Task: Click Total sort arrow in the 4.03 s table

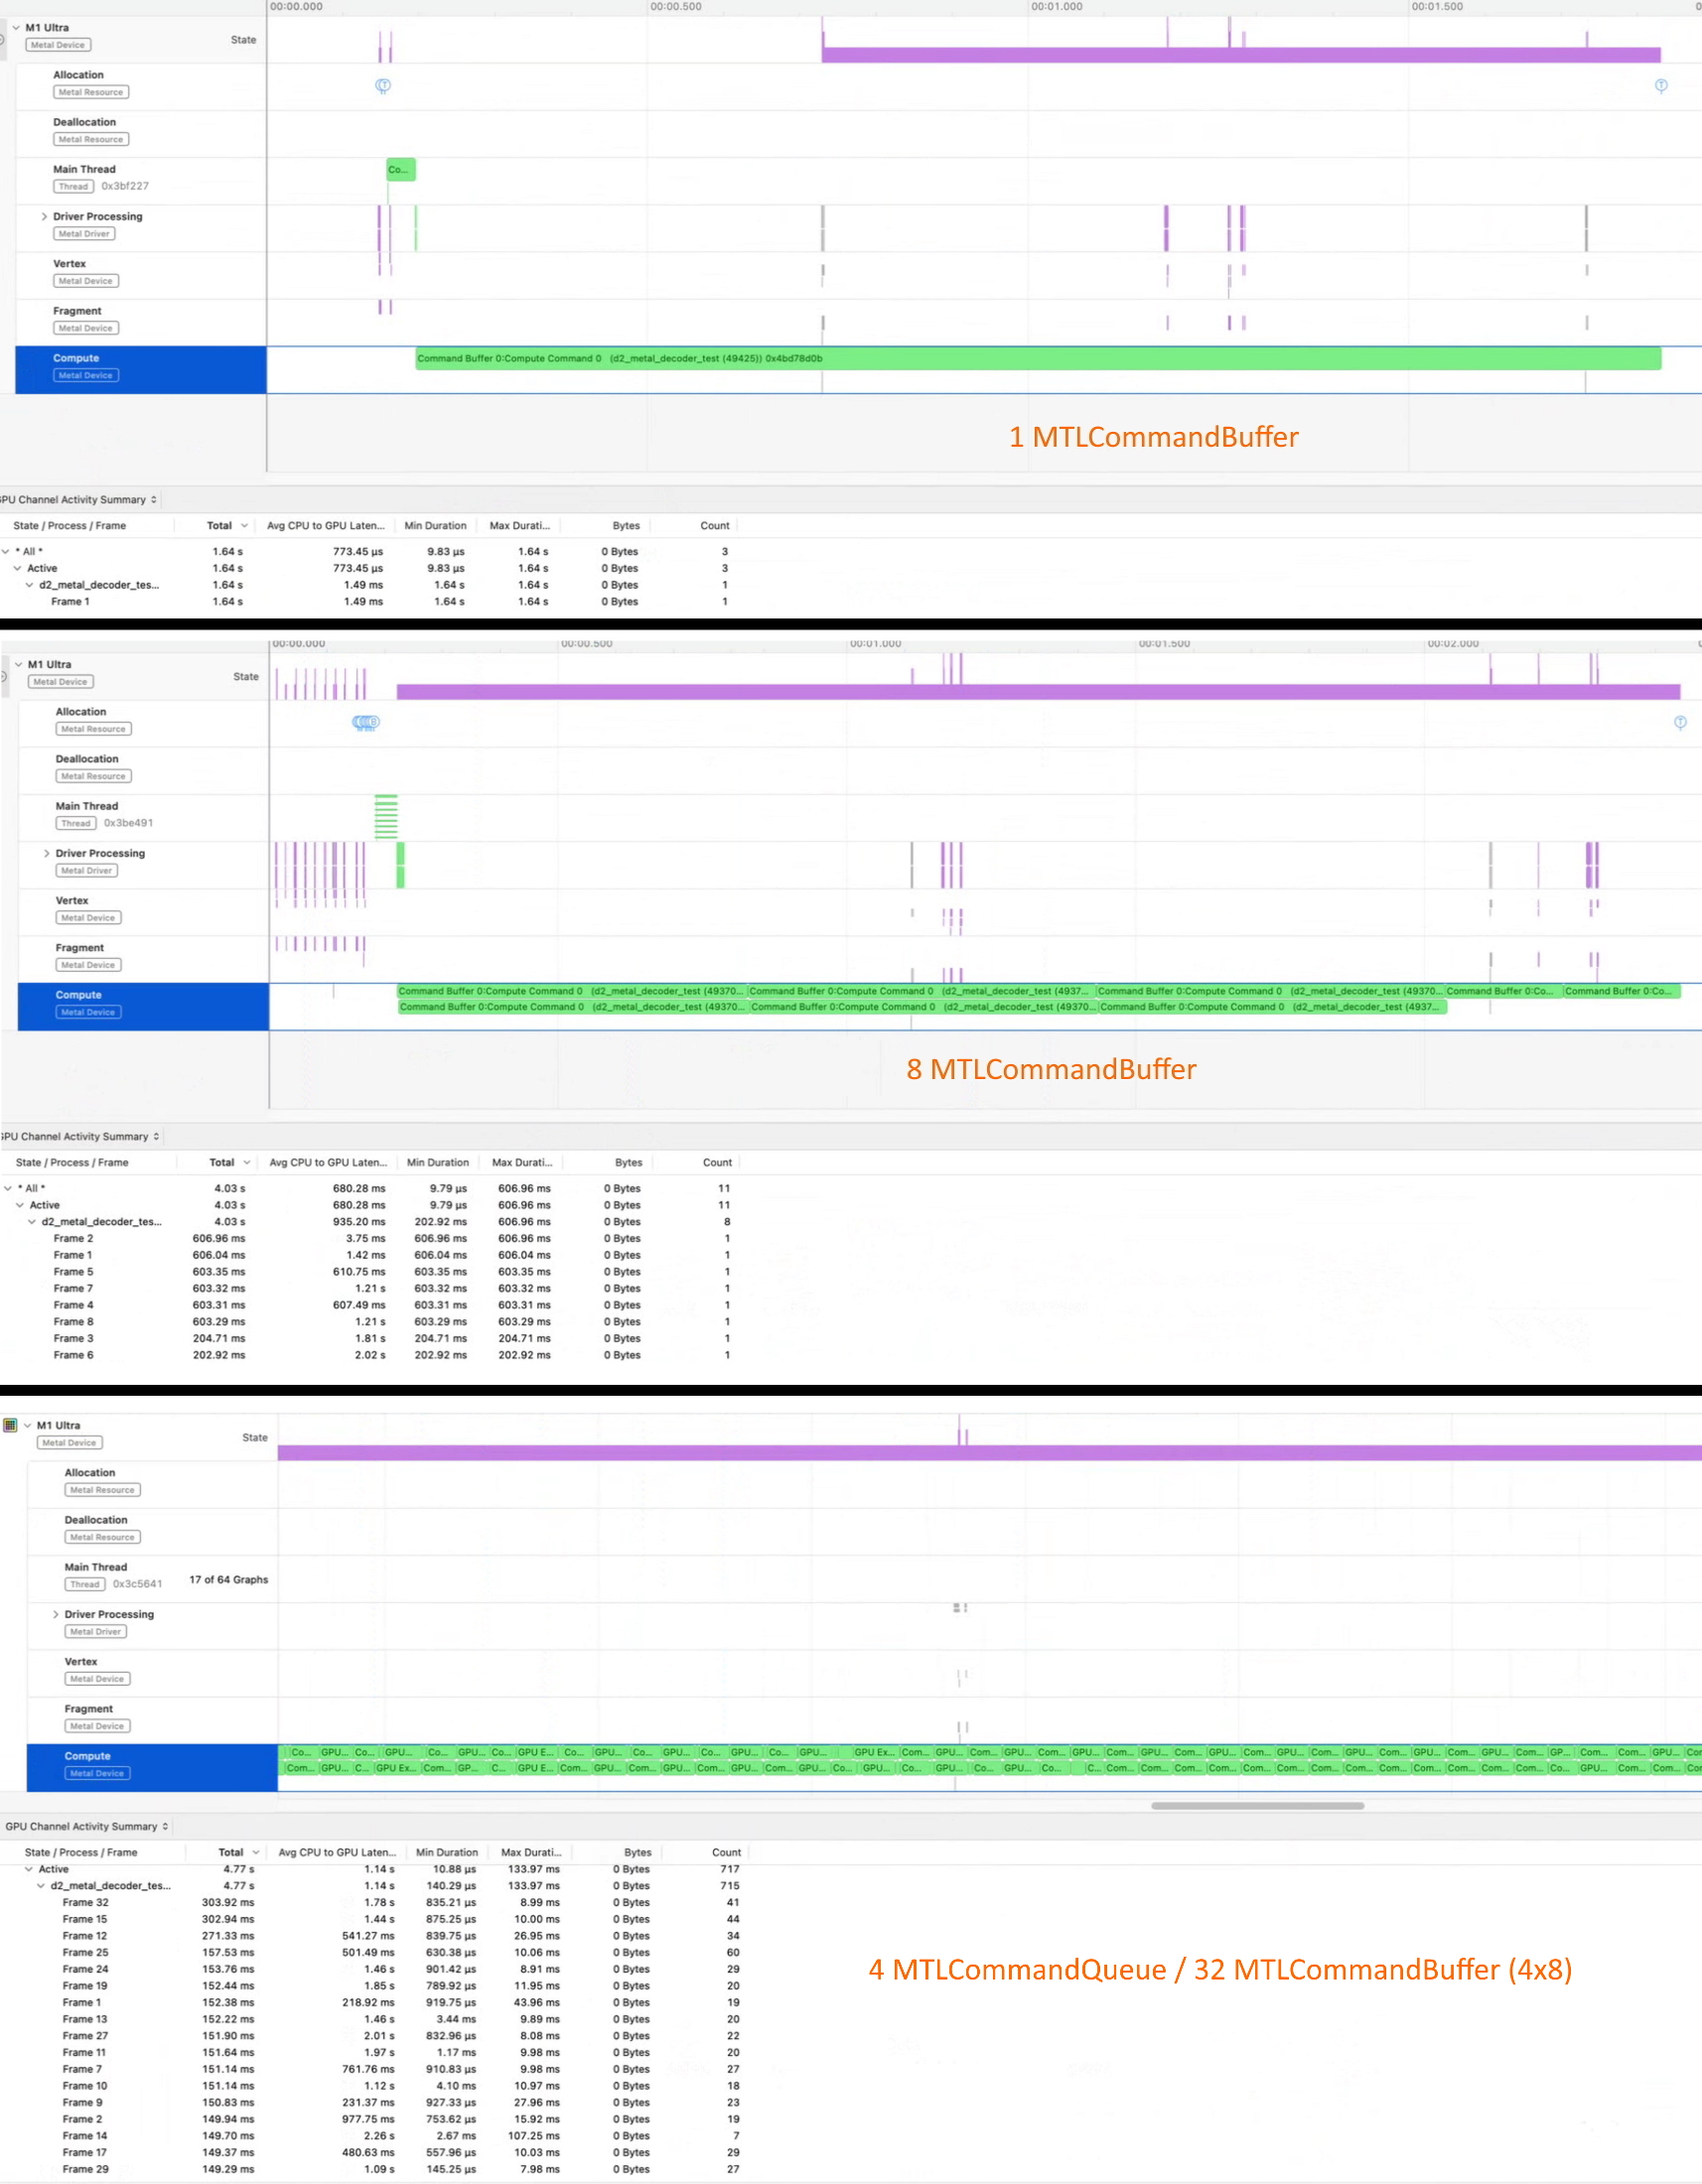Action: click(x=246, y=1162)
